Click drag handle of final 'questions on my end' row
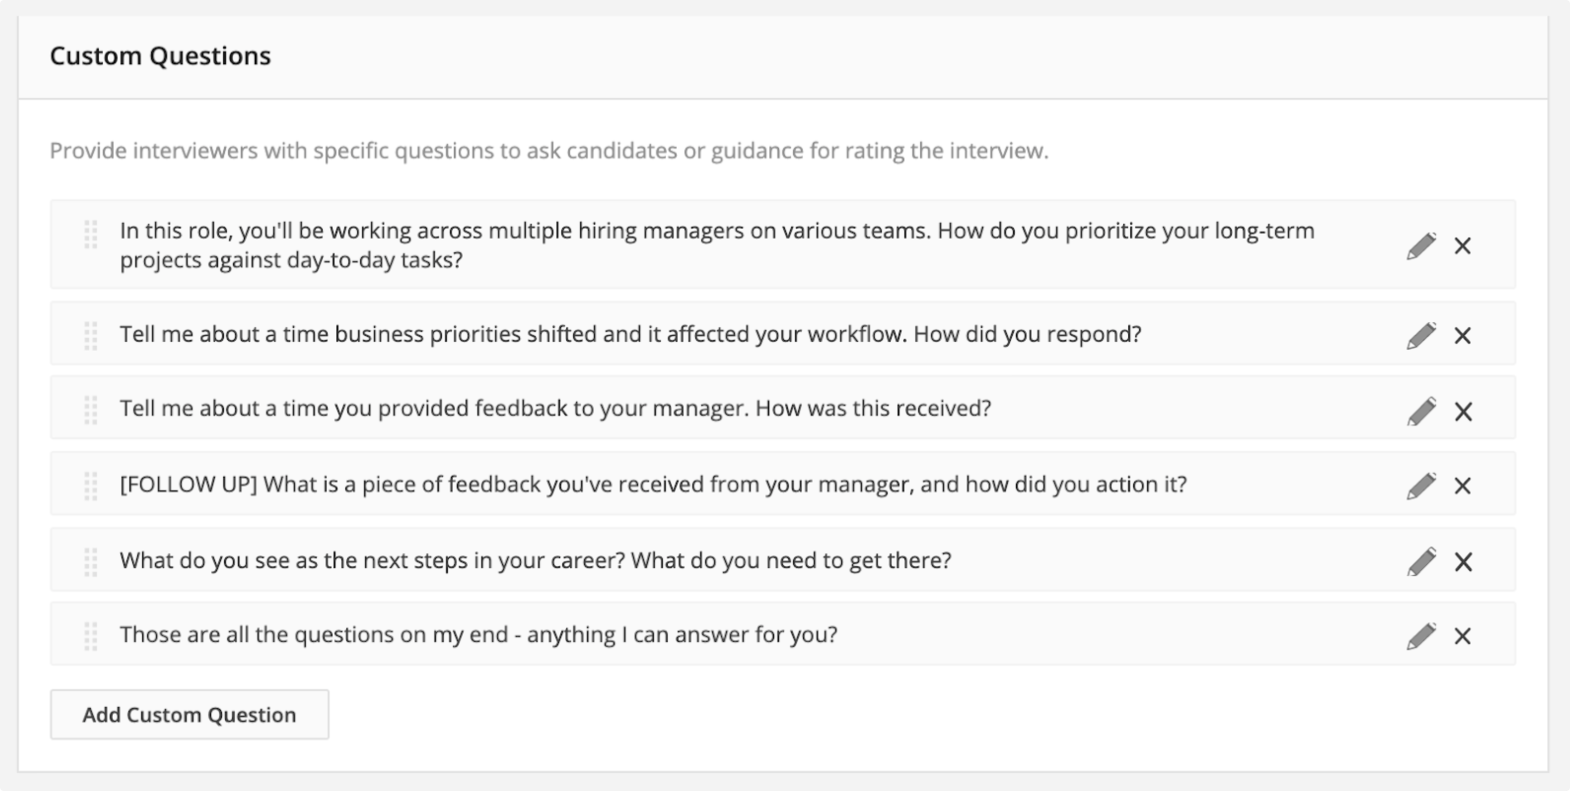This screenshot has width=1570, height=791. 90,636
